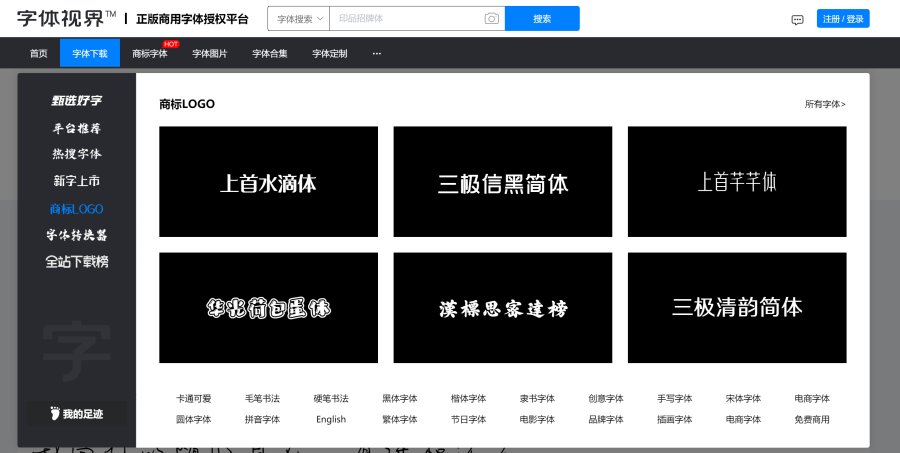The height and width of the screenshot is (453, 900).
Task: Choose the 免费商用 category link
Action: point(812,419)
